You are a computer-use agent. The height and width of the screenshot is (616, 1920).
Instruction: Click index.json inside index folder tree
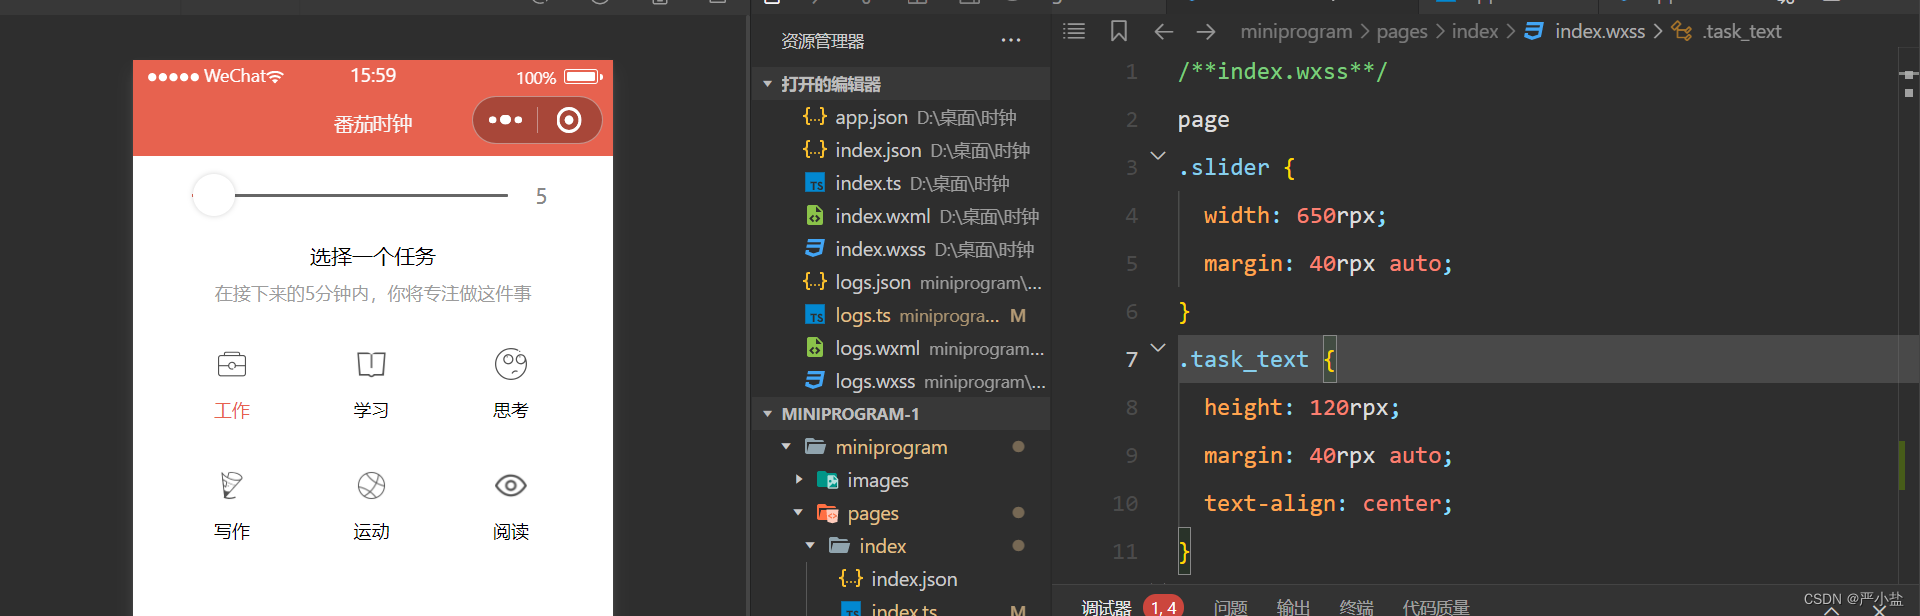(x=913, y=579)
